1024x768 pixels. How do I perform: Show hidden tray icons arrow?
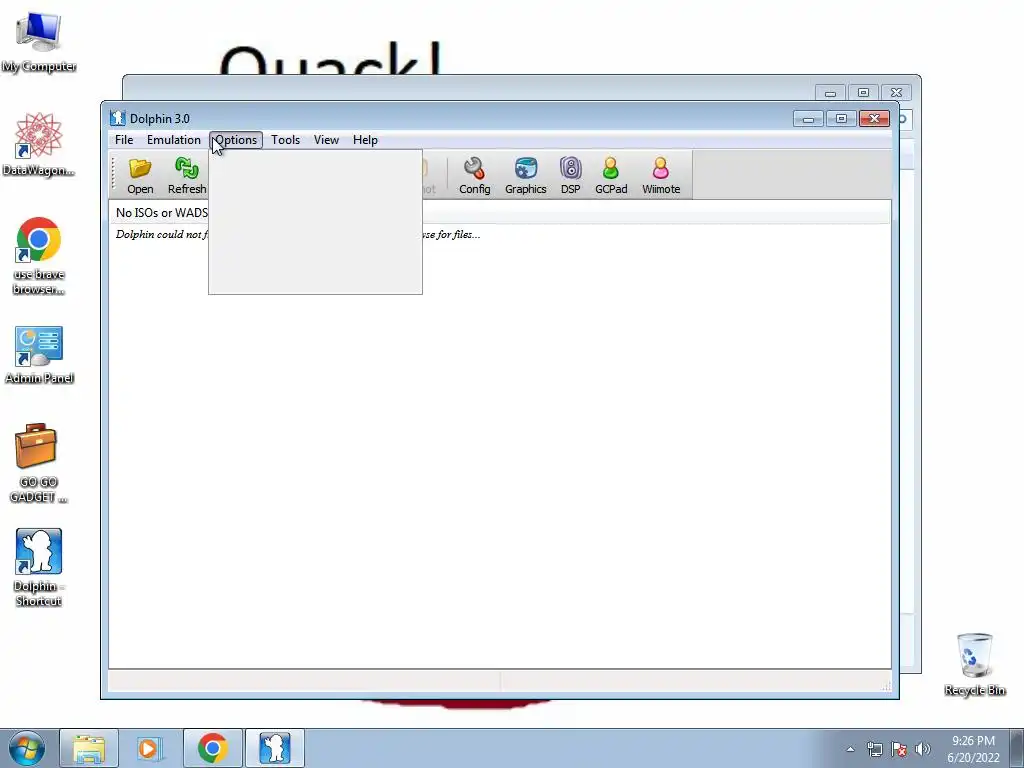tap(850, 749)
